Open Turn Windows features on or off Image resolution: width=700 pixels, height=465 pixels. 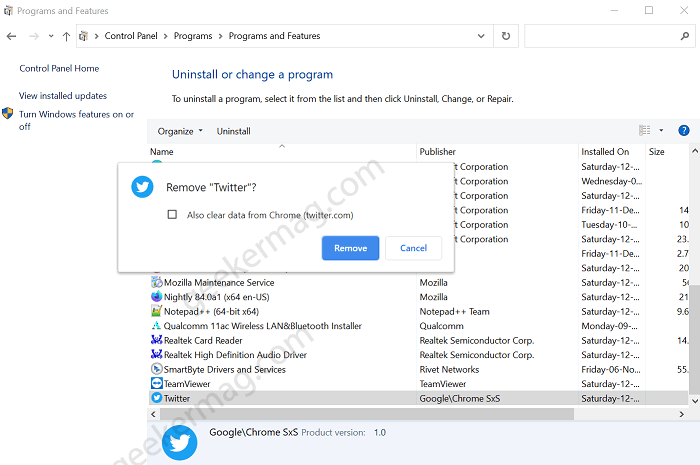click(76, 120)
